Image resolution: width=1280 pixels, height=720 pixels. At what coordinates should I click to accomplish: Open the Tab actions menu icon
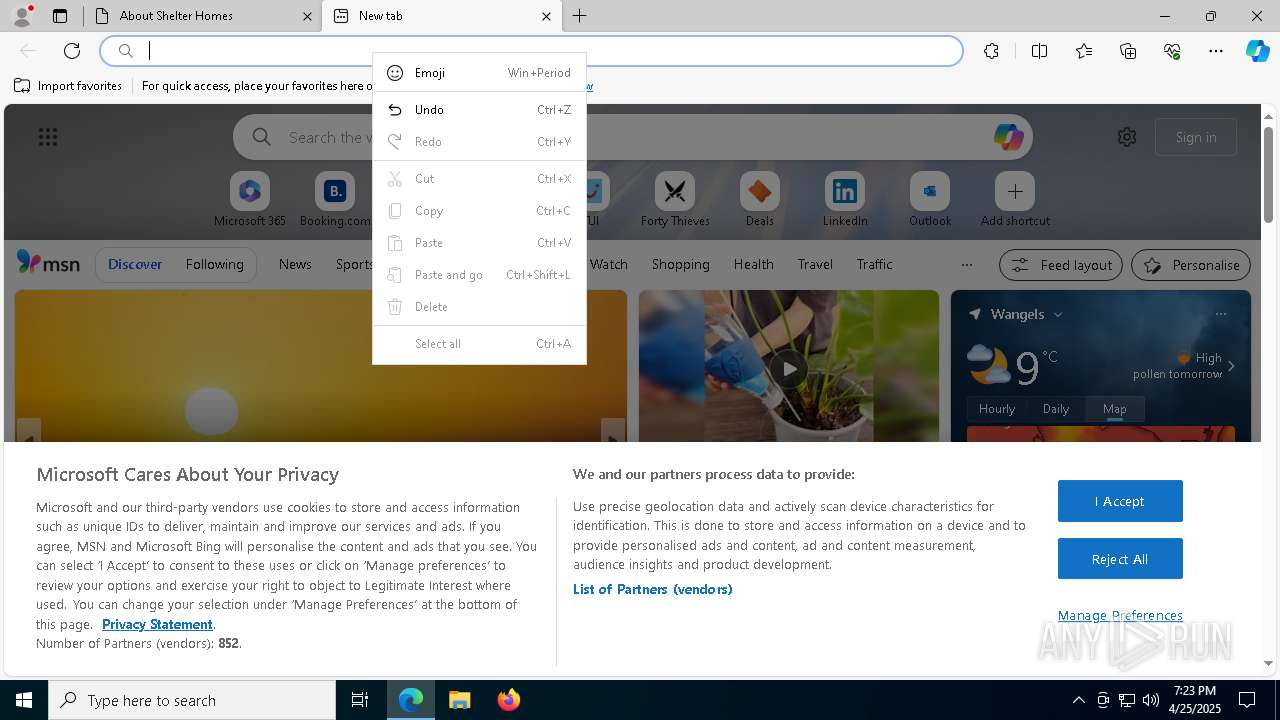click(60, 16)
